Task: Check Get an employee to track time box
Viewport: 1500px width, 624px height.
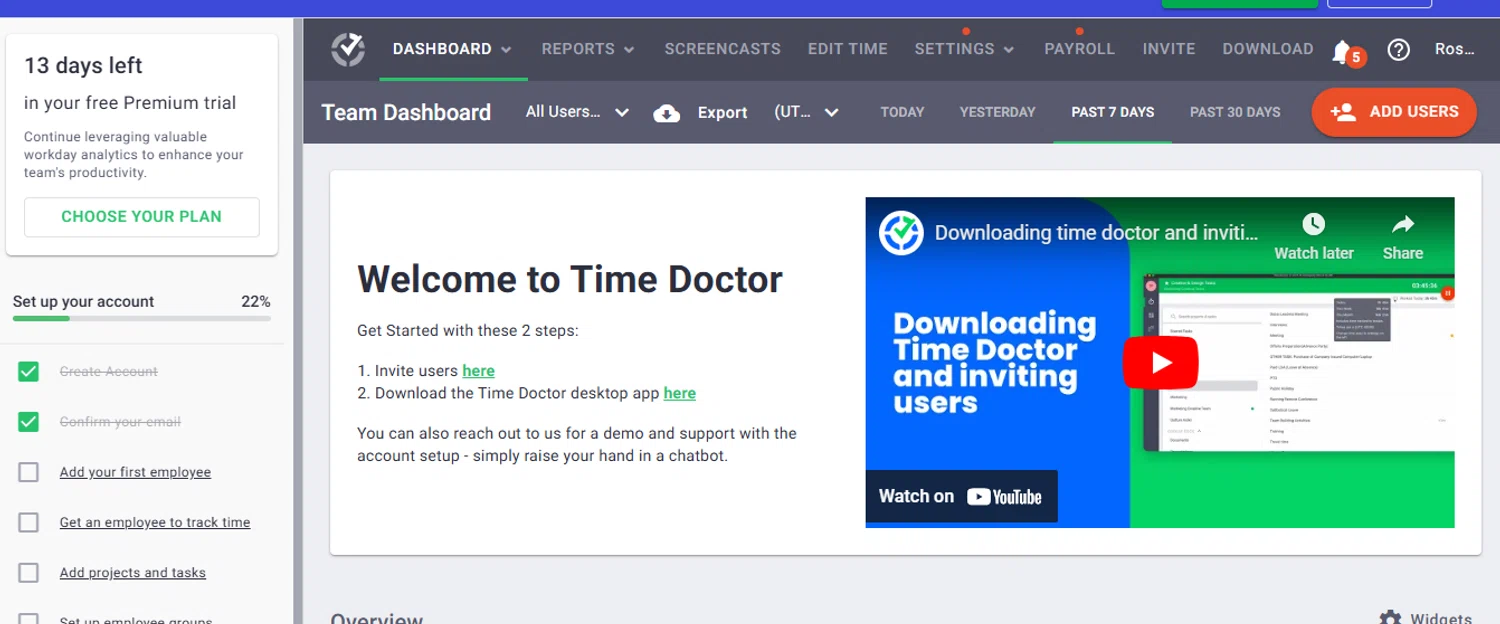Action: point(29,522)
